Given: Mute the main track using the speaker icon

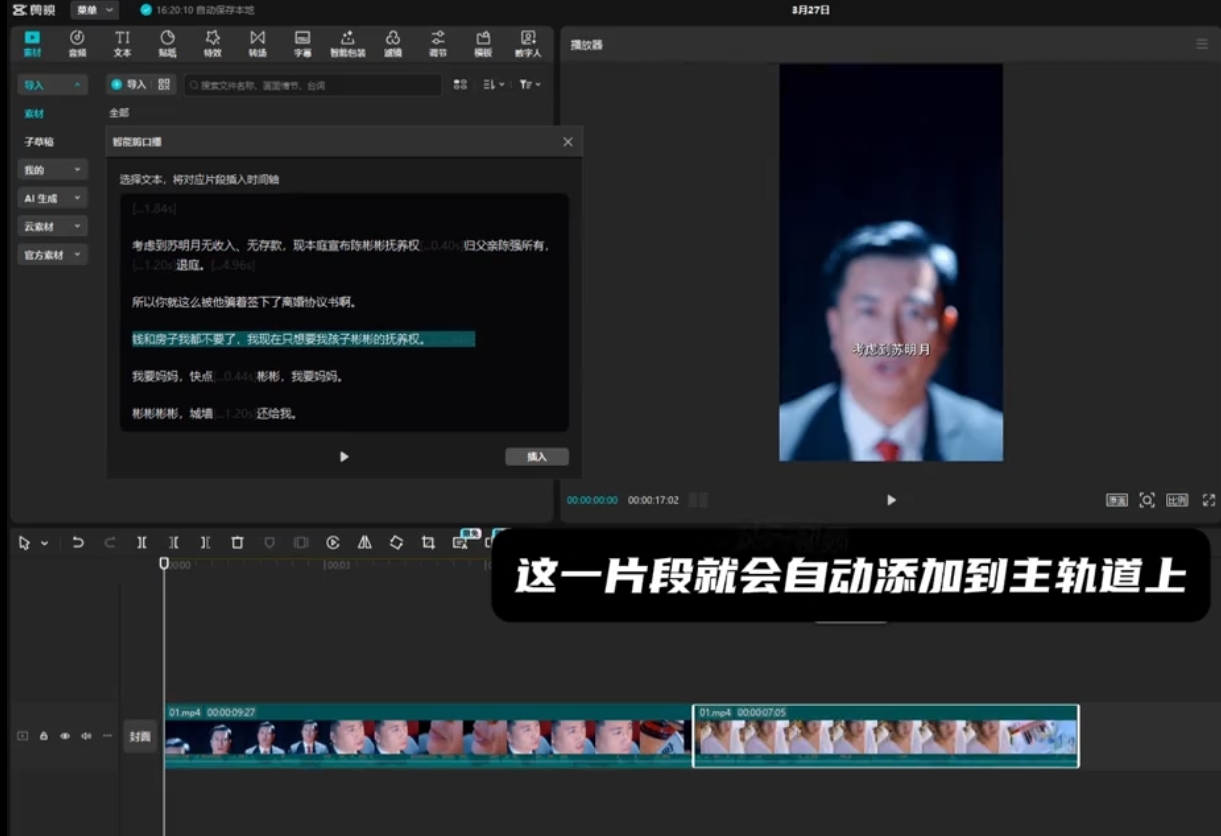Looking at the screenshot, I should 86,736.
